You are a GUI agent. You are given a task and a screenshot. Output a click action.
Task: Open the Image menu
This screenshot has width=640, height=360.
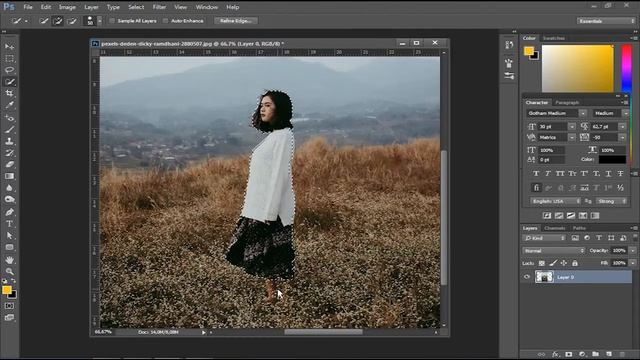67,7
